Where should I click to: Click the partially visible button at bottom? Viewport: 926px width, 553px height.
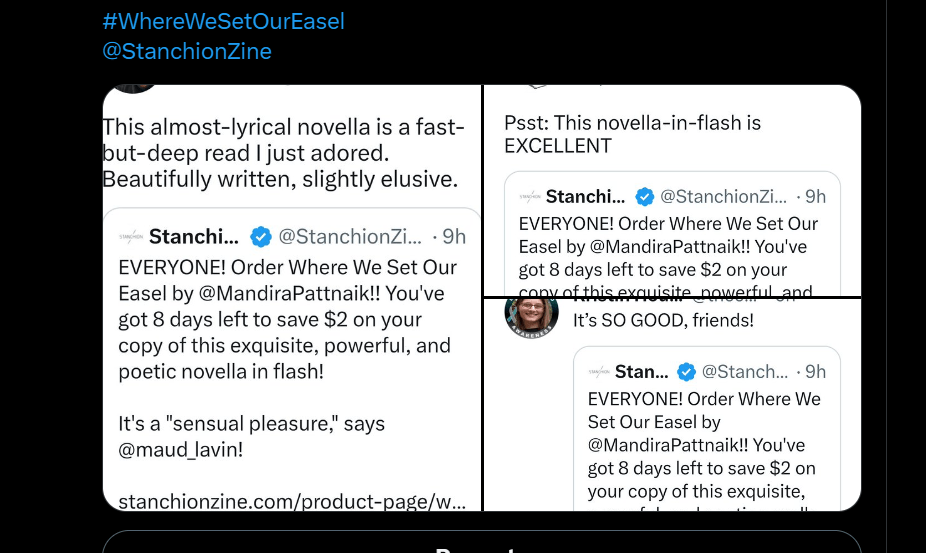coord(481,543)
